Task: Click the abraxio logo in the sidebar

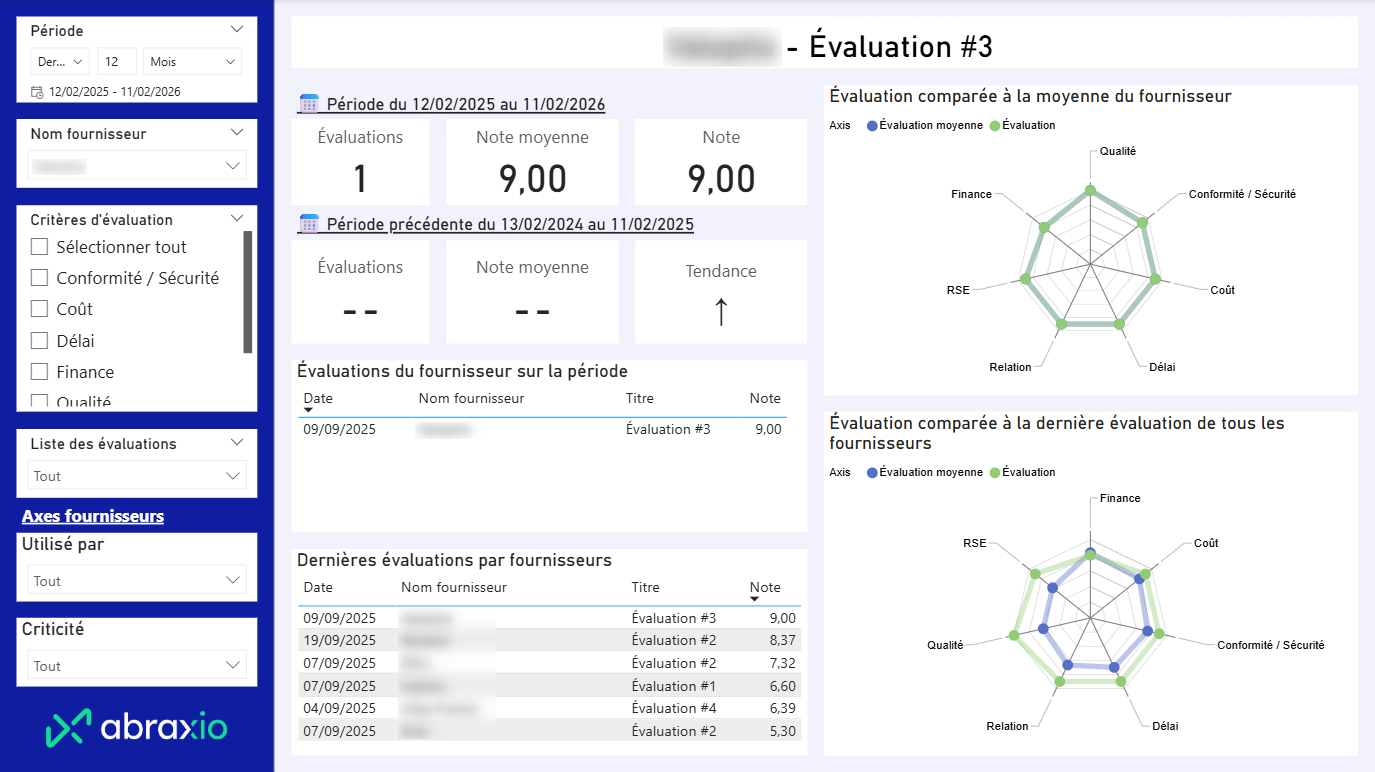Action: [x=137, y=727]
